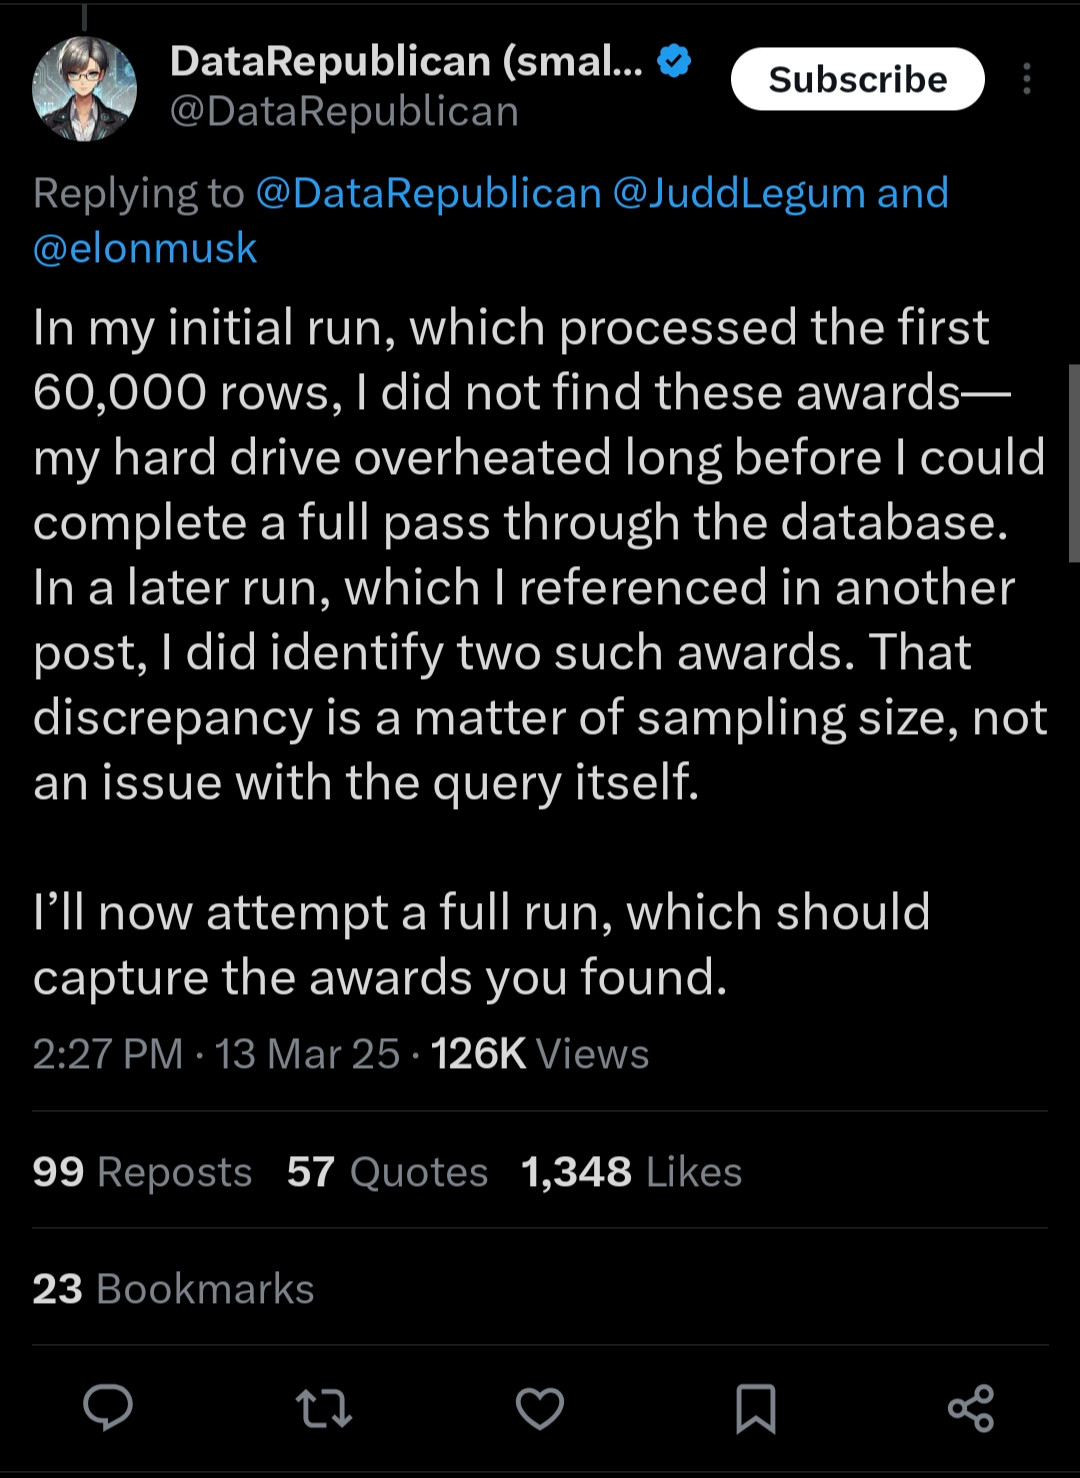Open the 23 Bookmarks count
Screen dimensions: 1080x1478
tap(173, 1289)
